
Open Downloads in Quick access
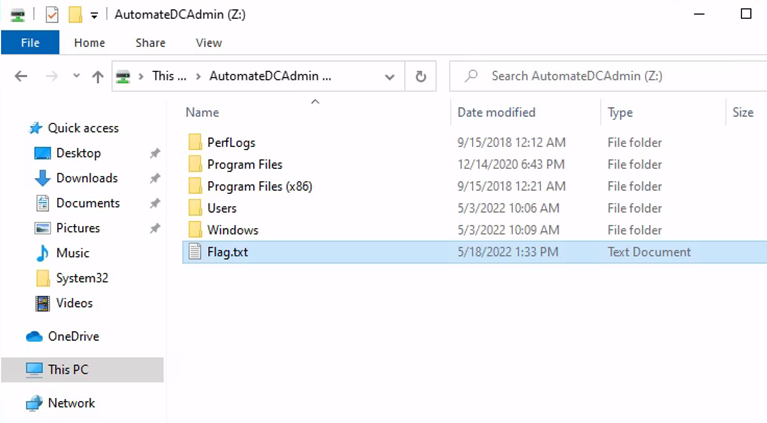point(86,178)
